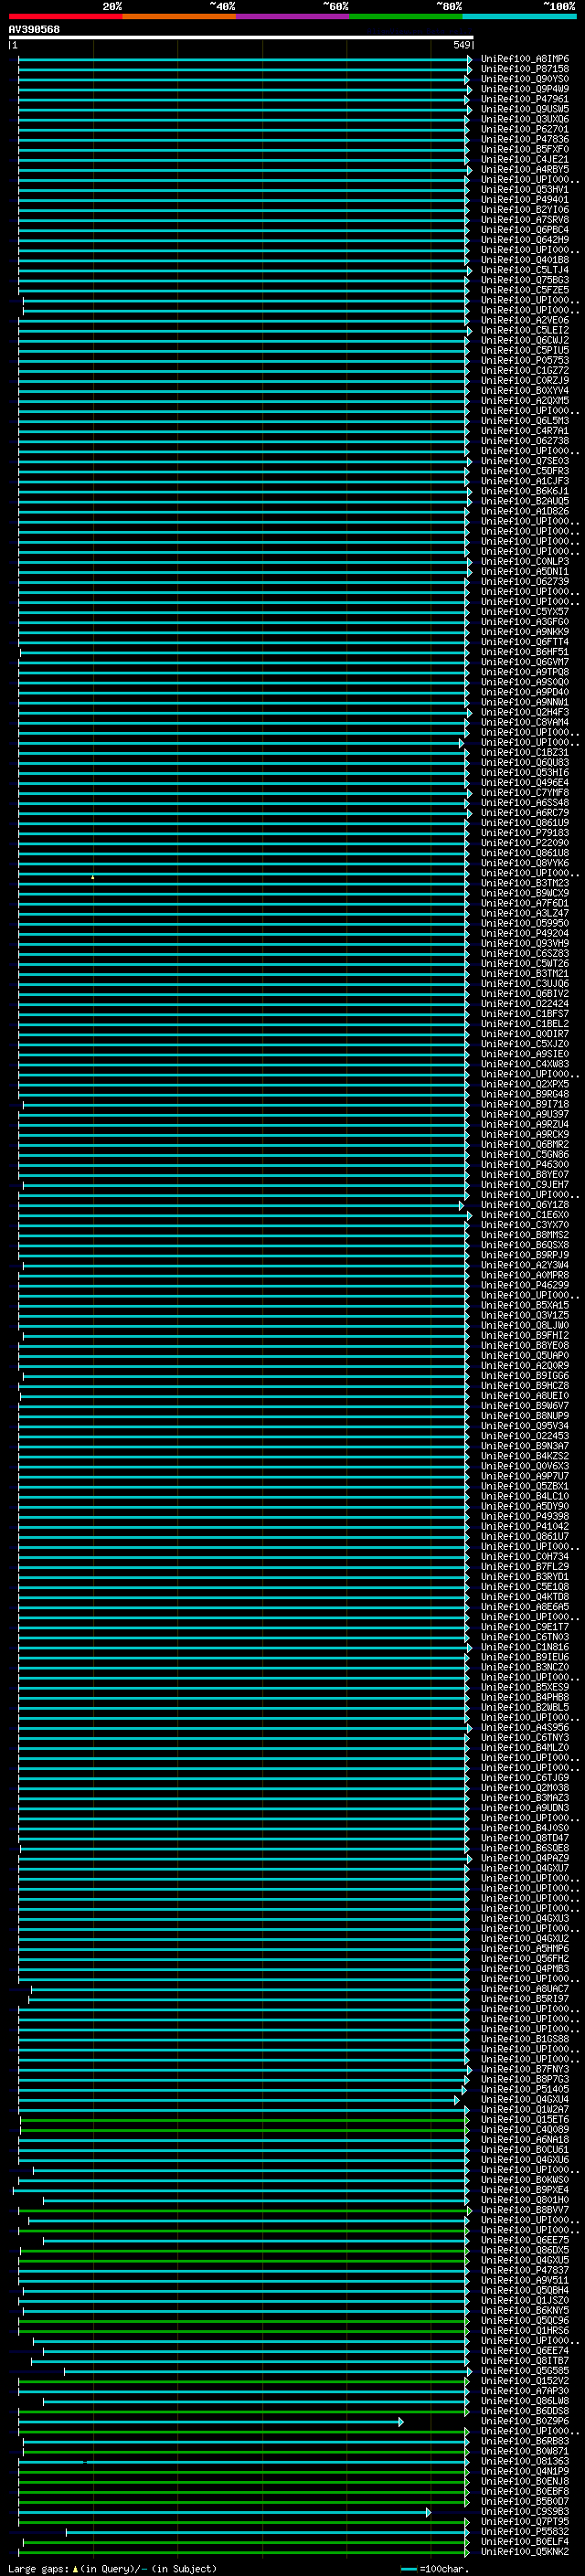The width and height of the screenshot is (585, 2576).
Task: Select the UniRef100_A9U397 label
Action: (524, 1114)
